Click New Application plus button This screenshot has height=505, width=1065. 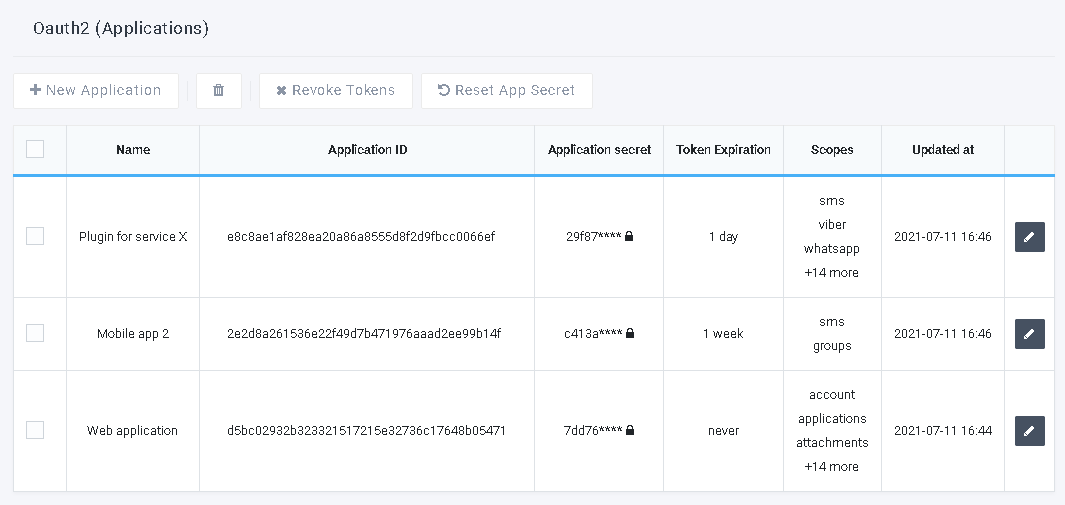click(x=96, y=90)
